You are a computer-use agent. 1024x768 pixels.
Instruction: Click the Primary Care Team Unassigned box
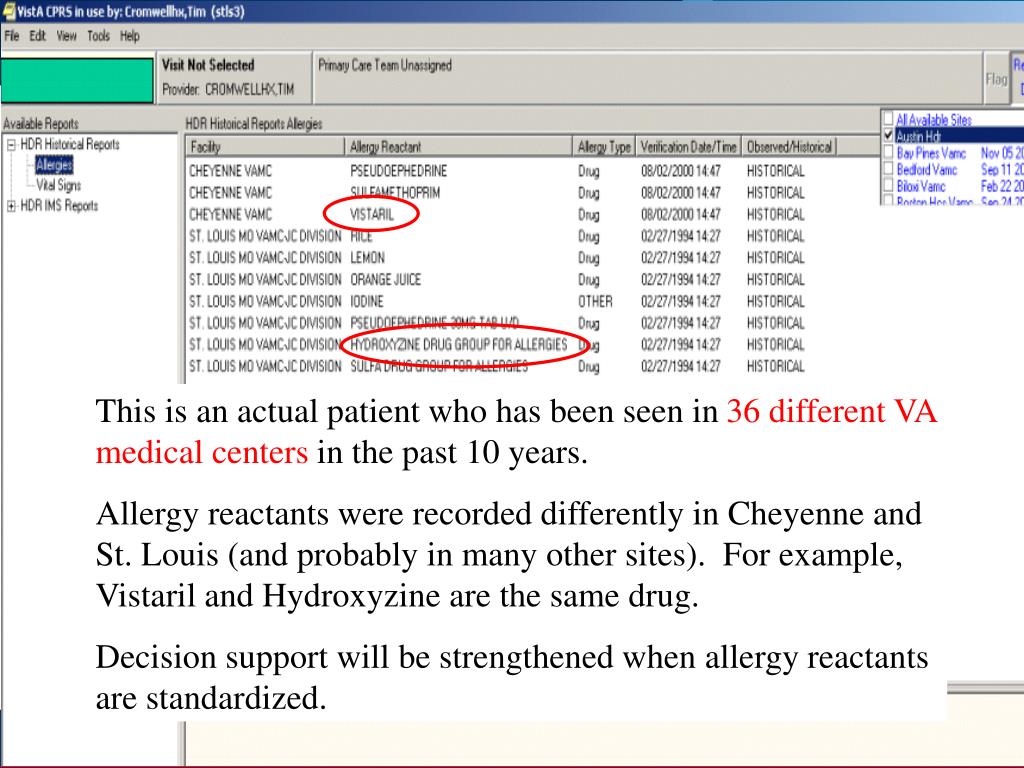tap(647, 77)
